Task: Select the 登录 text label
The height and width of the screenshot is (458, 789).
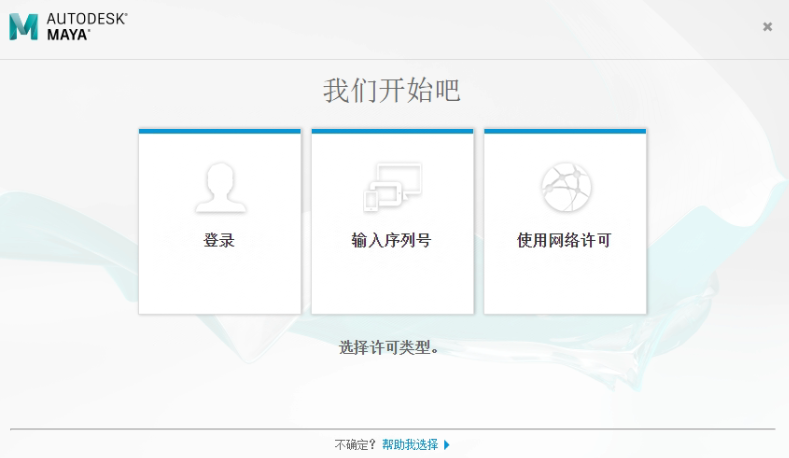Action: tap(219, 241)
